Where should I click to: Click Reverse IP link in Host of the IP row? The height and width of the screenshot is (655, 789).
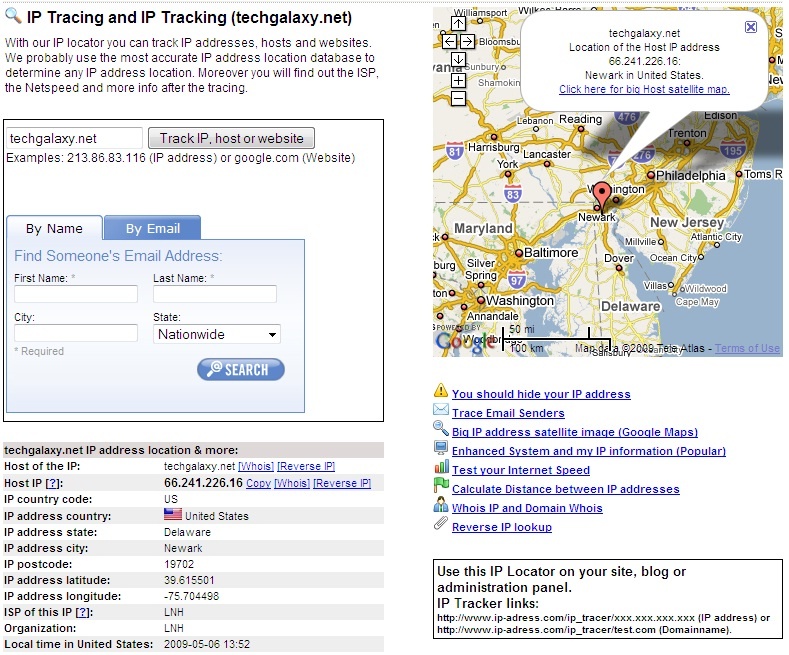tap(306, 467)
